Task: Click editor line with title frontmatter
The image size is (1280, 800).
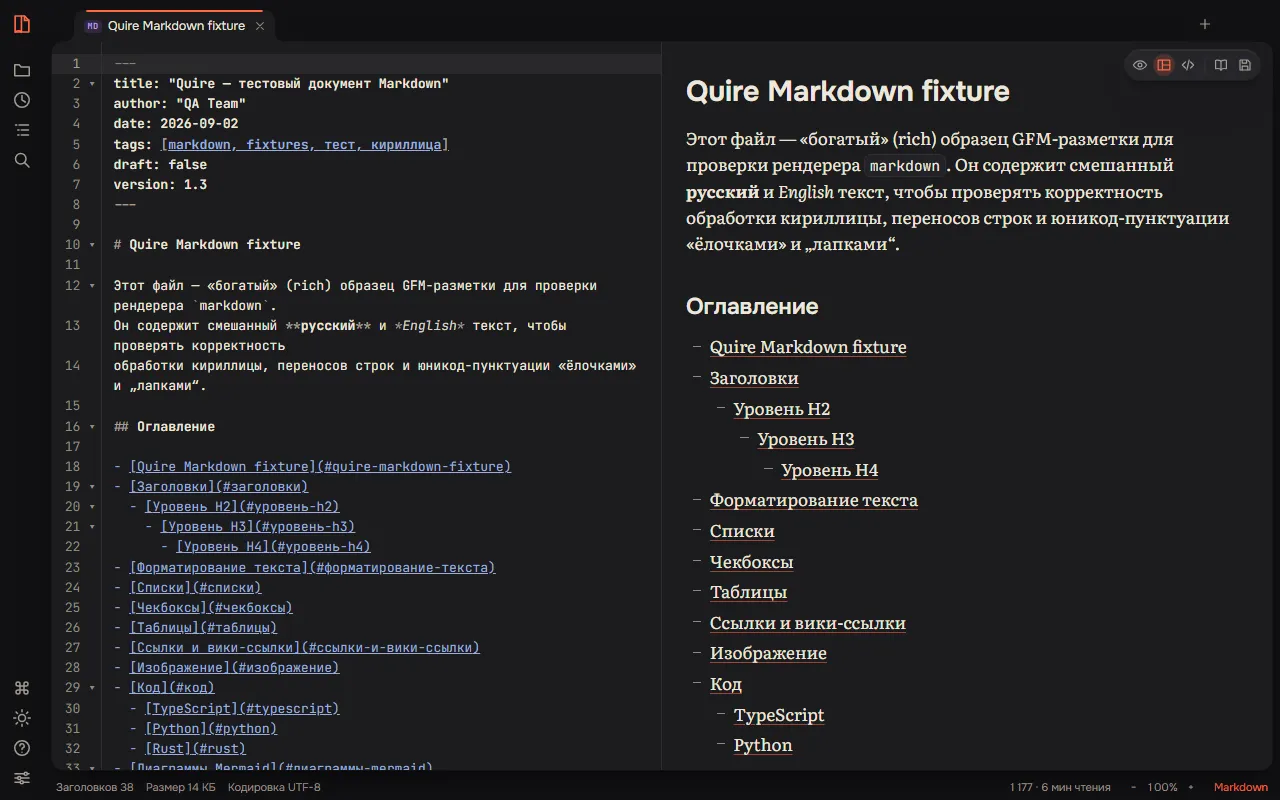Action: pyautogui.click(x=281, y=84)
